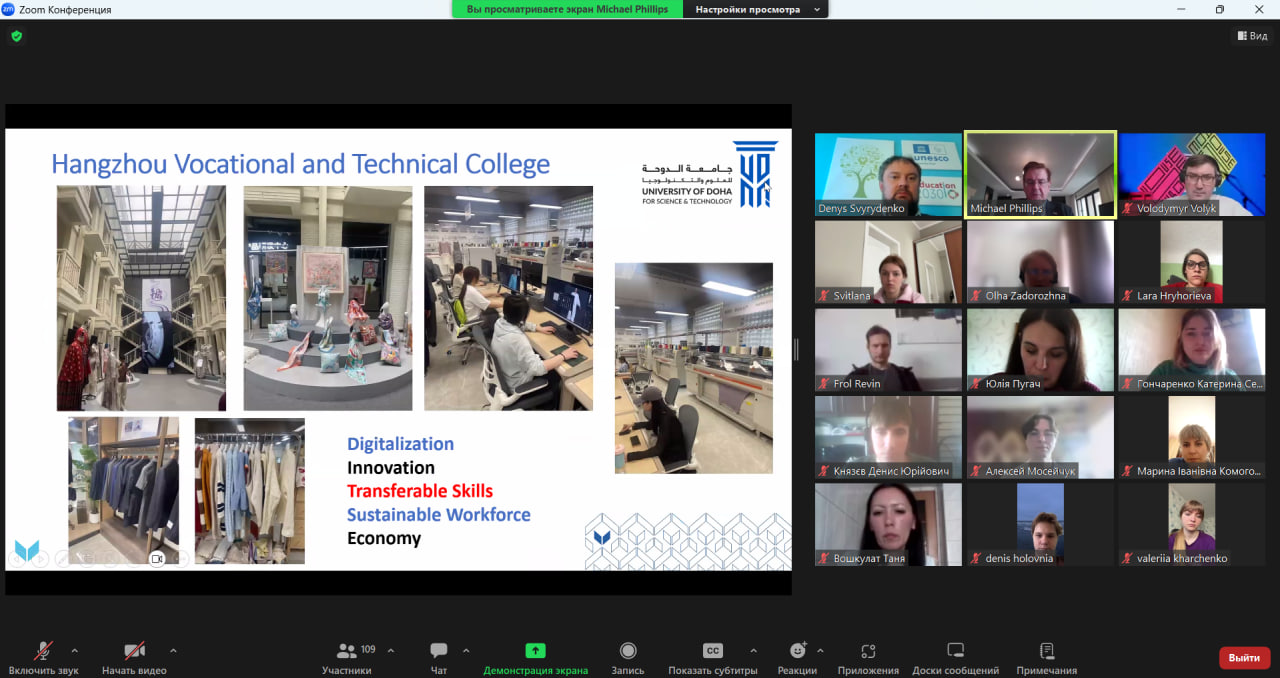Click the red Выйти leave button
Viewport: 1280px width, 678px height.
(x=1244, y=658)
